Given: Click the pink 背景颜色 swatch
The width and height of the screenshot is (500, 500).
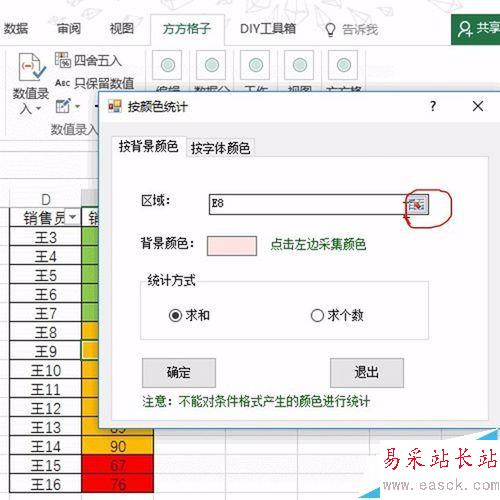Looking at the screenshot, I should click(x=232, y=246).
